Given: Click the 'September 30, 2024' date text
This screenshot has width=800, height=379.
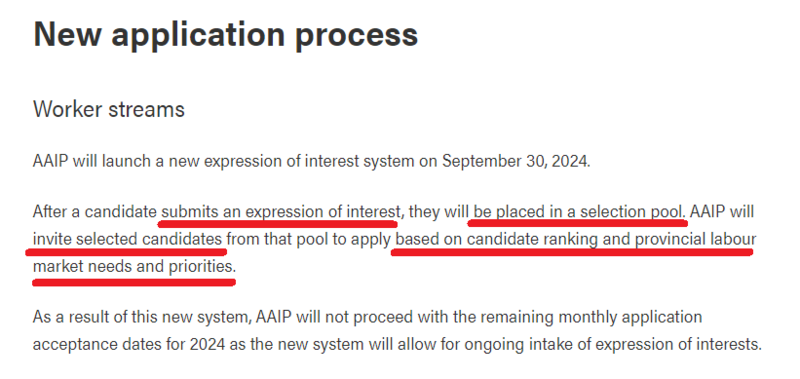Looking at the screenshot, I should click(516, 161).
